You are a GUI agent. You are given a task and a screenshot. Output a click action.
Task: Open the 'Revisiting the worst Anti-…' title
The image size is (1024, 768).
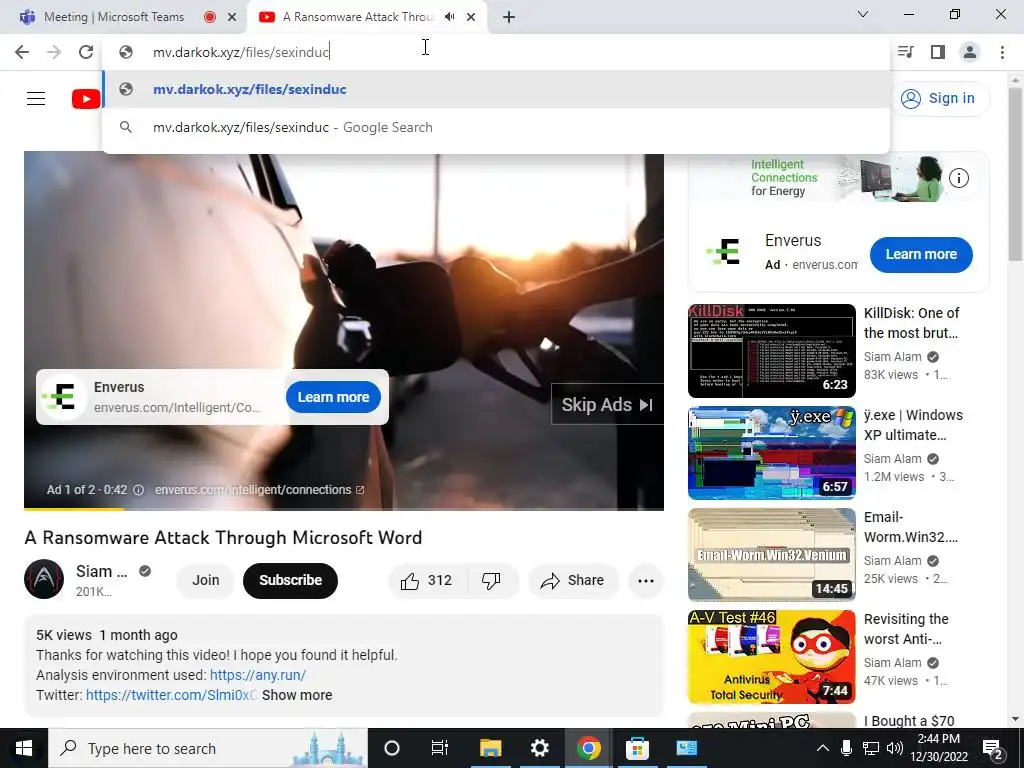pos(906,629)
